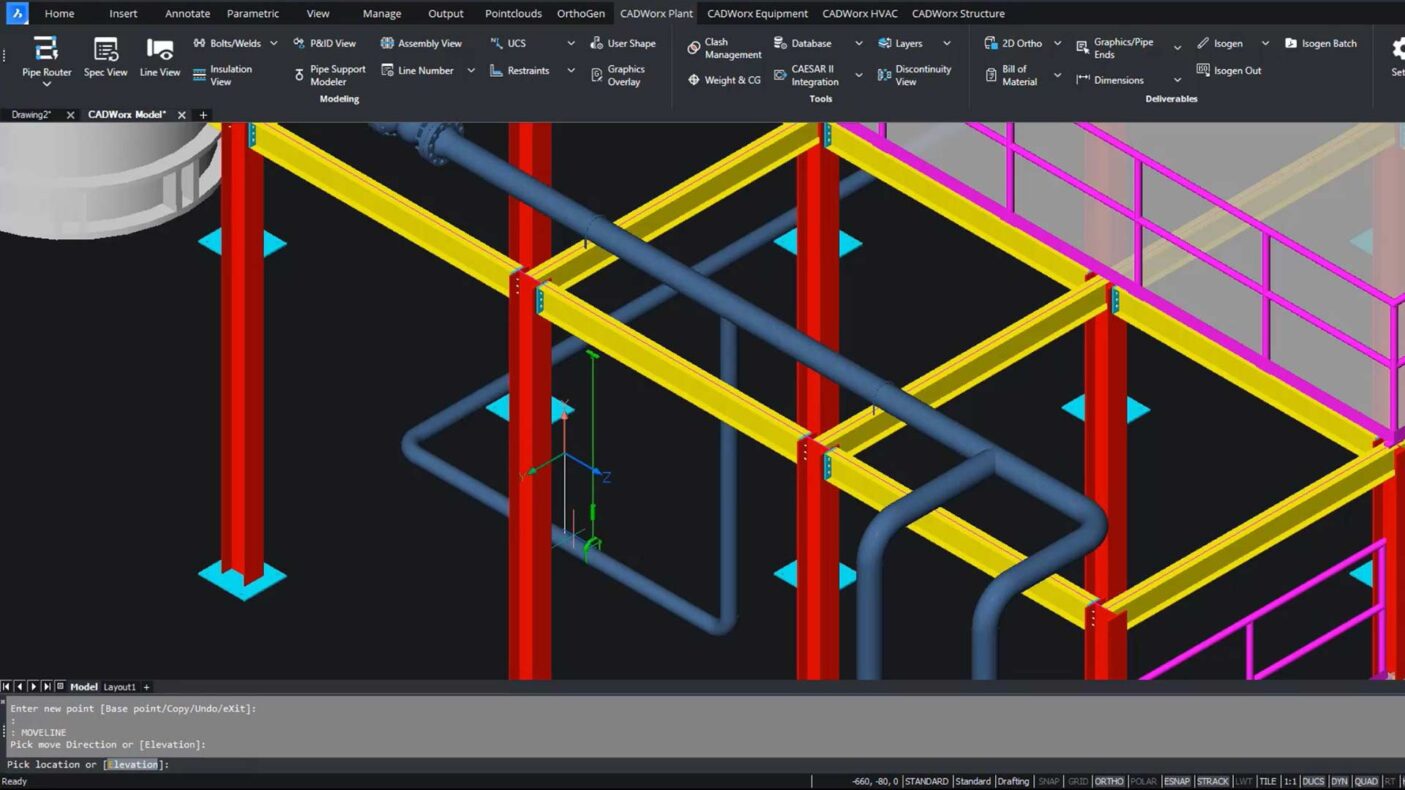Image resolution: width=1405 pixels, height=790 pixels.
Task: Click the Isogen Out tool
Action: [1228, 70]
